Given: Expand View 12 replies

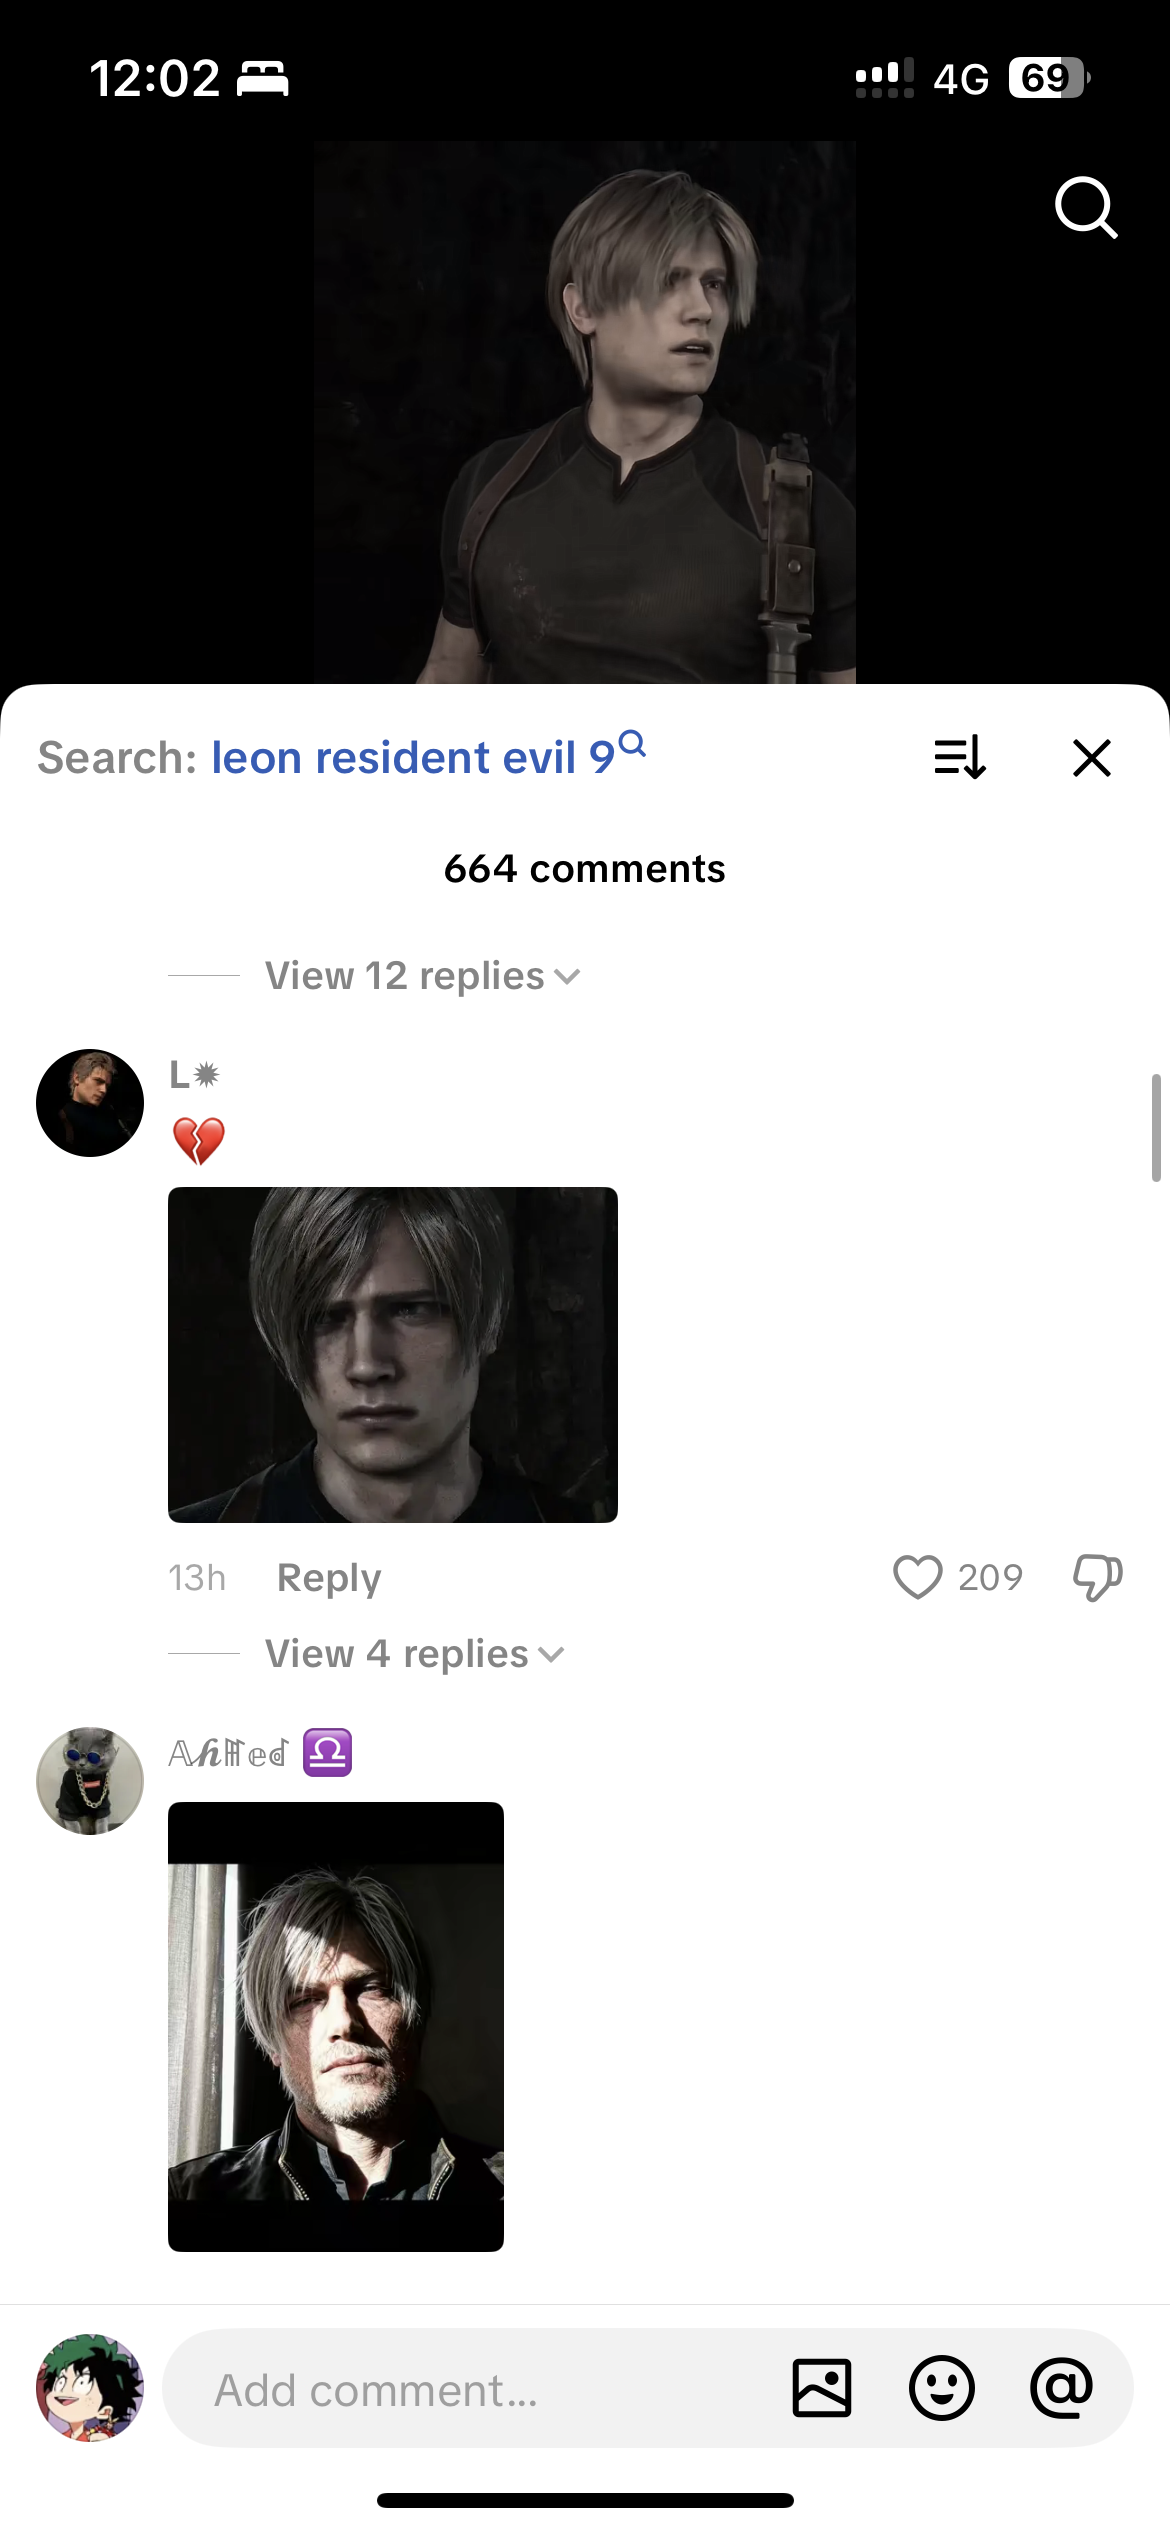Looking at the screenshot, I should (422, 976).
